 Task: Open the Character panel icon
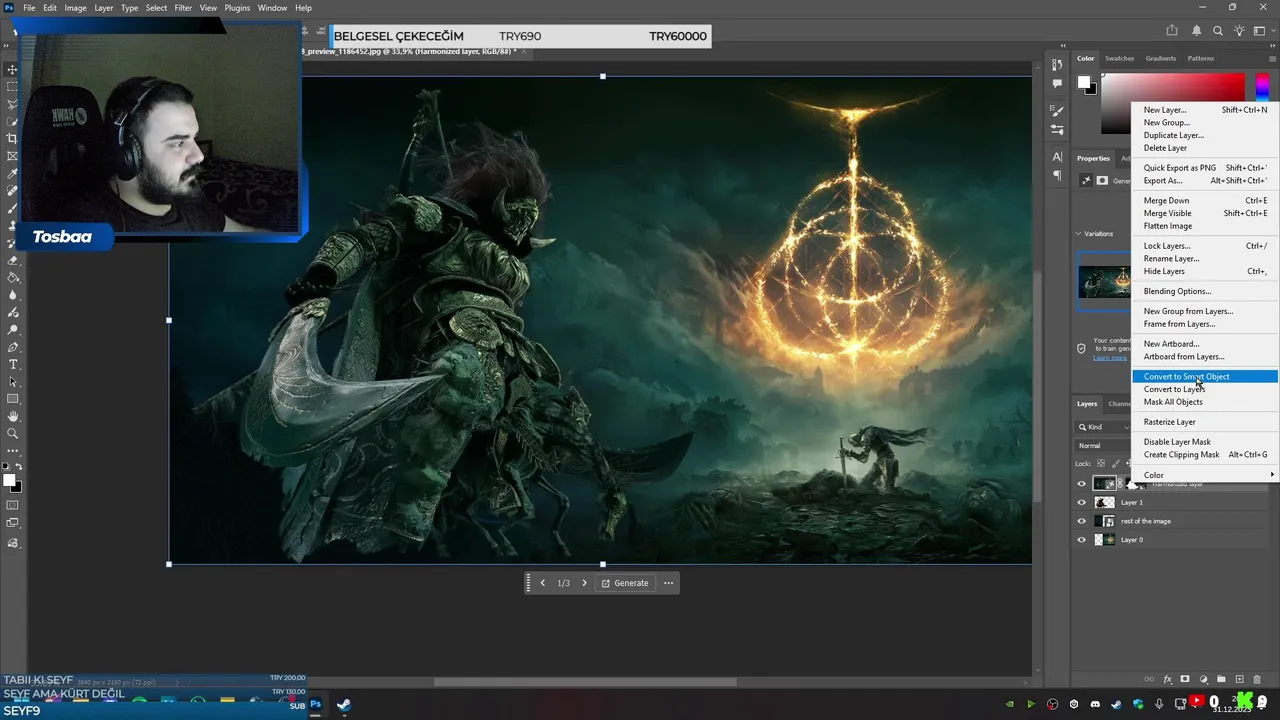(x=1057, y=157)
